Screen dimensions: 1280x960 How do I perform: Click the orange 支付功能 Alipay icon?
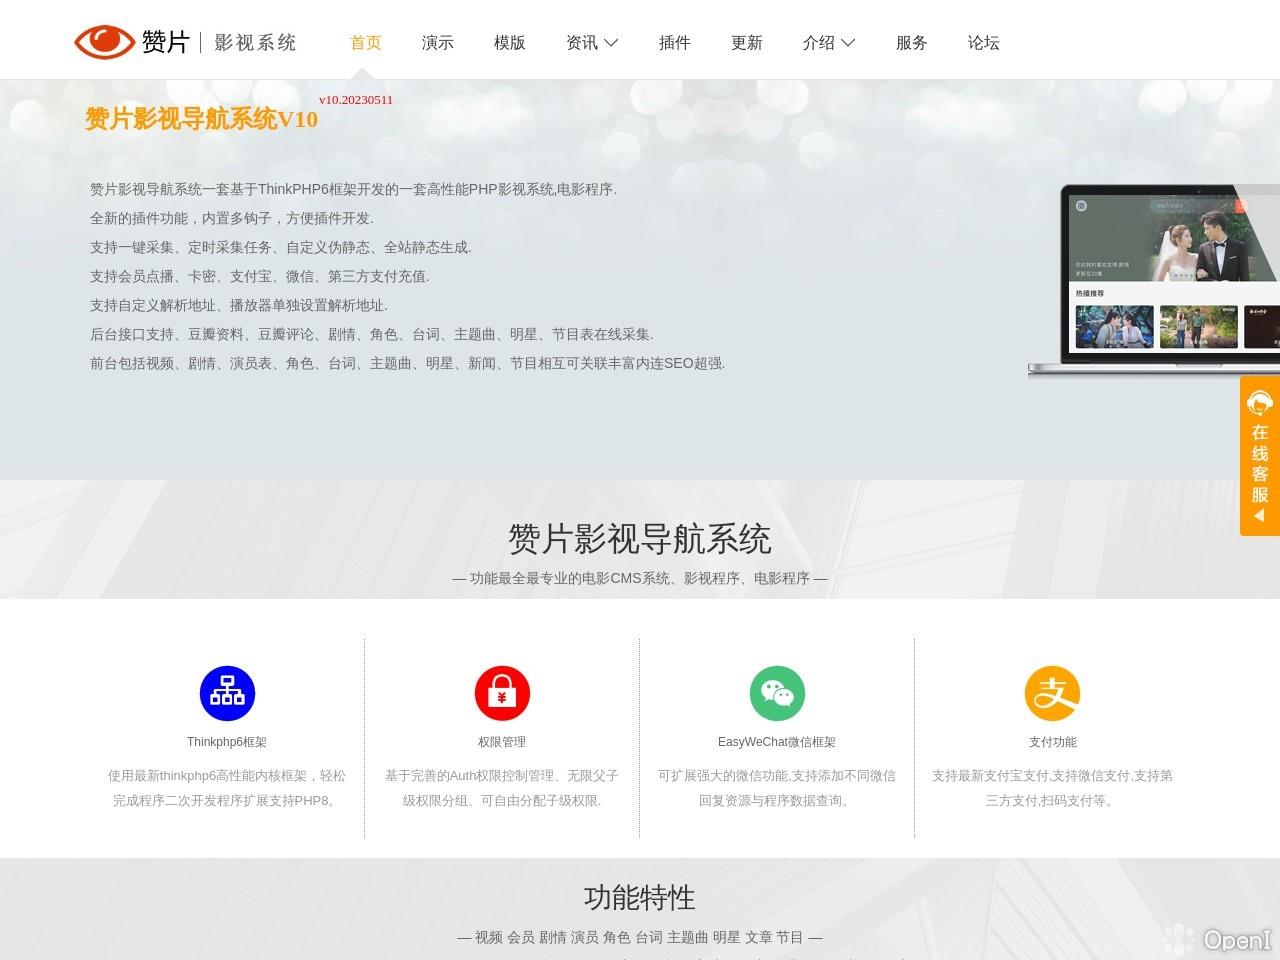(1052, 693)
